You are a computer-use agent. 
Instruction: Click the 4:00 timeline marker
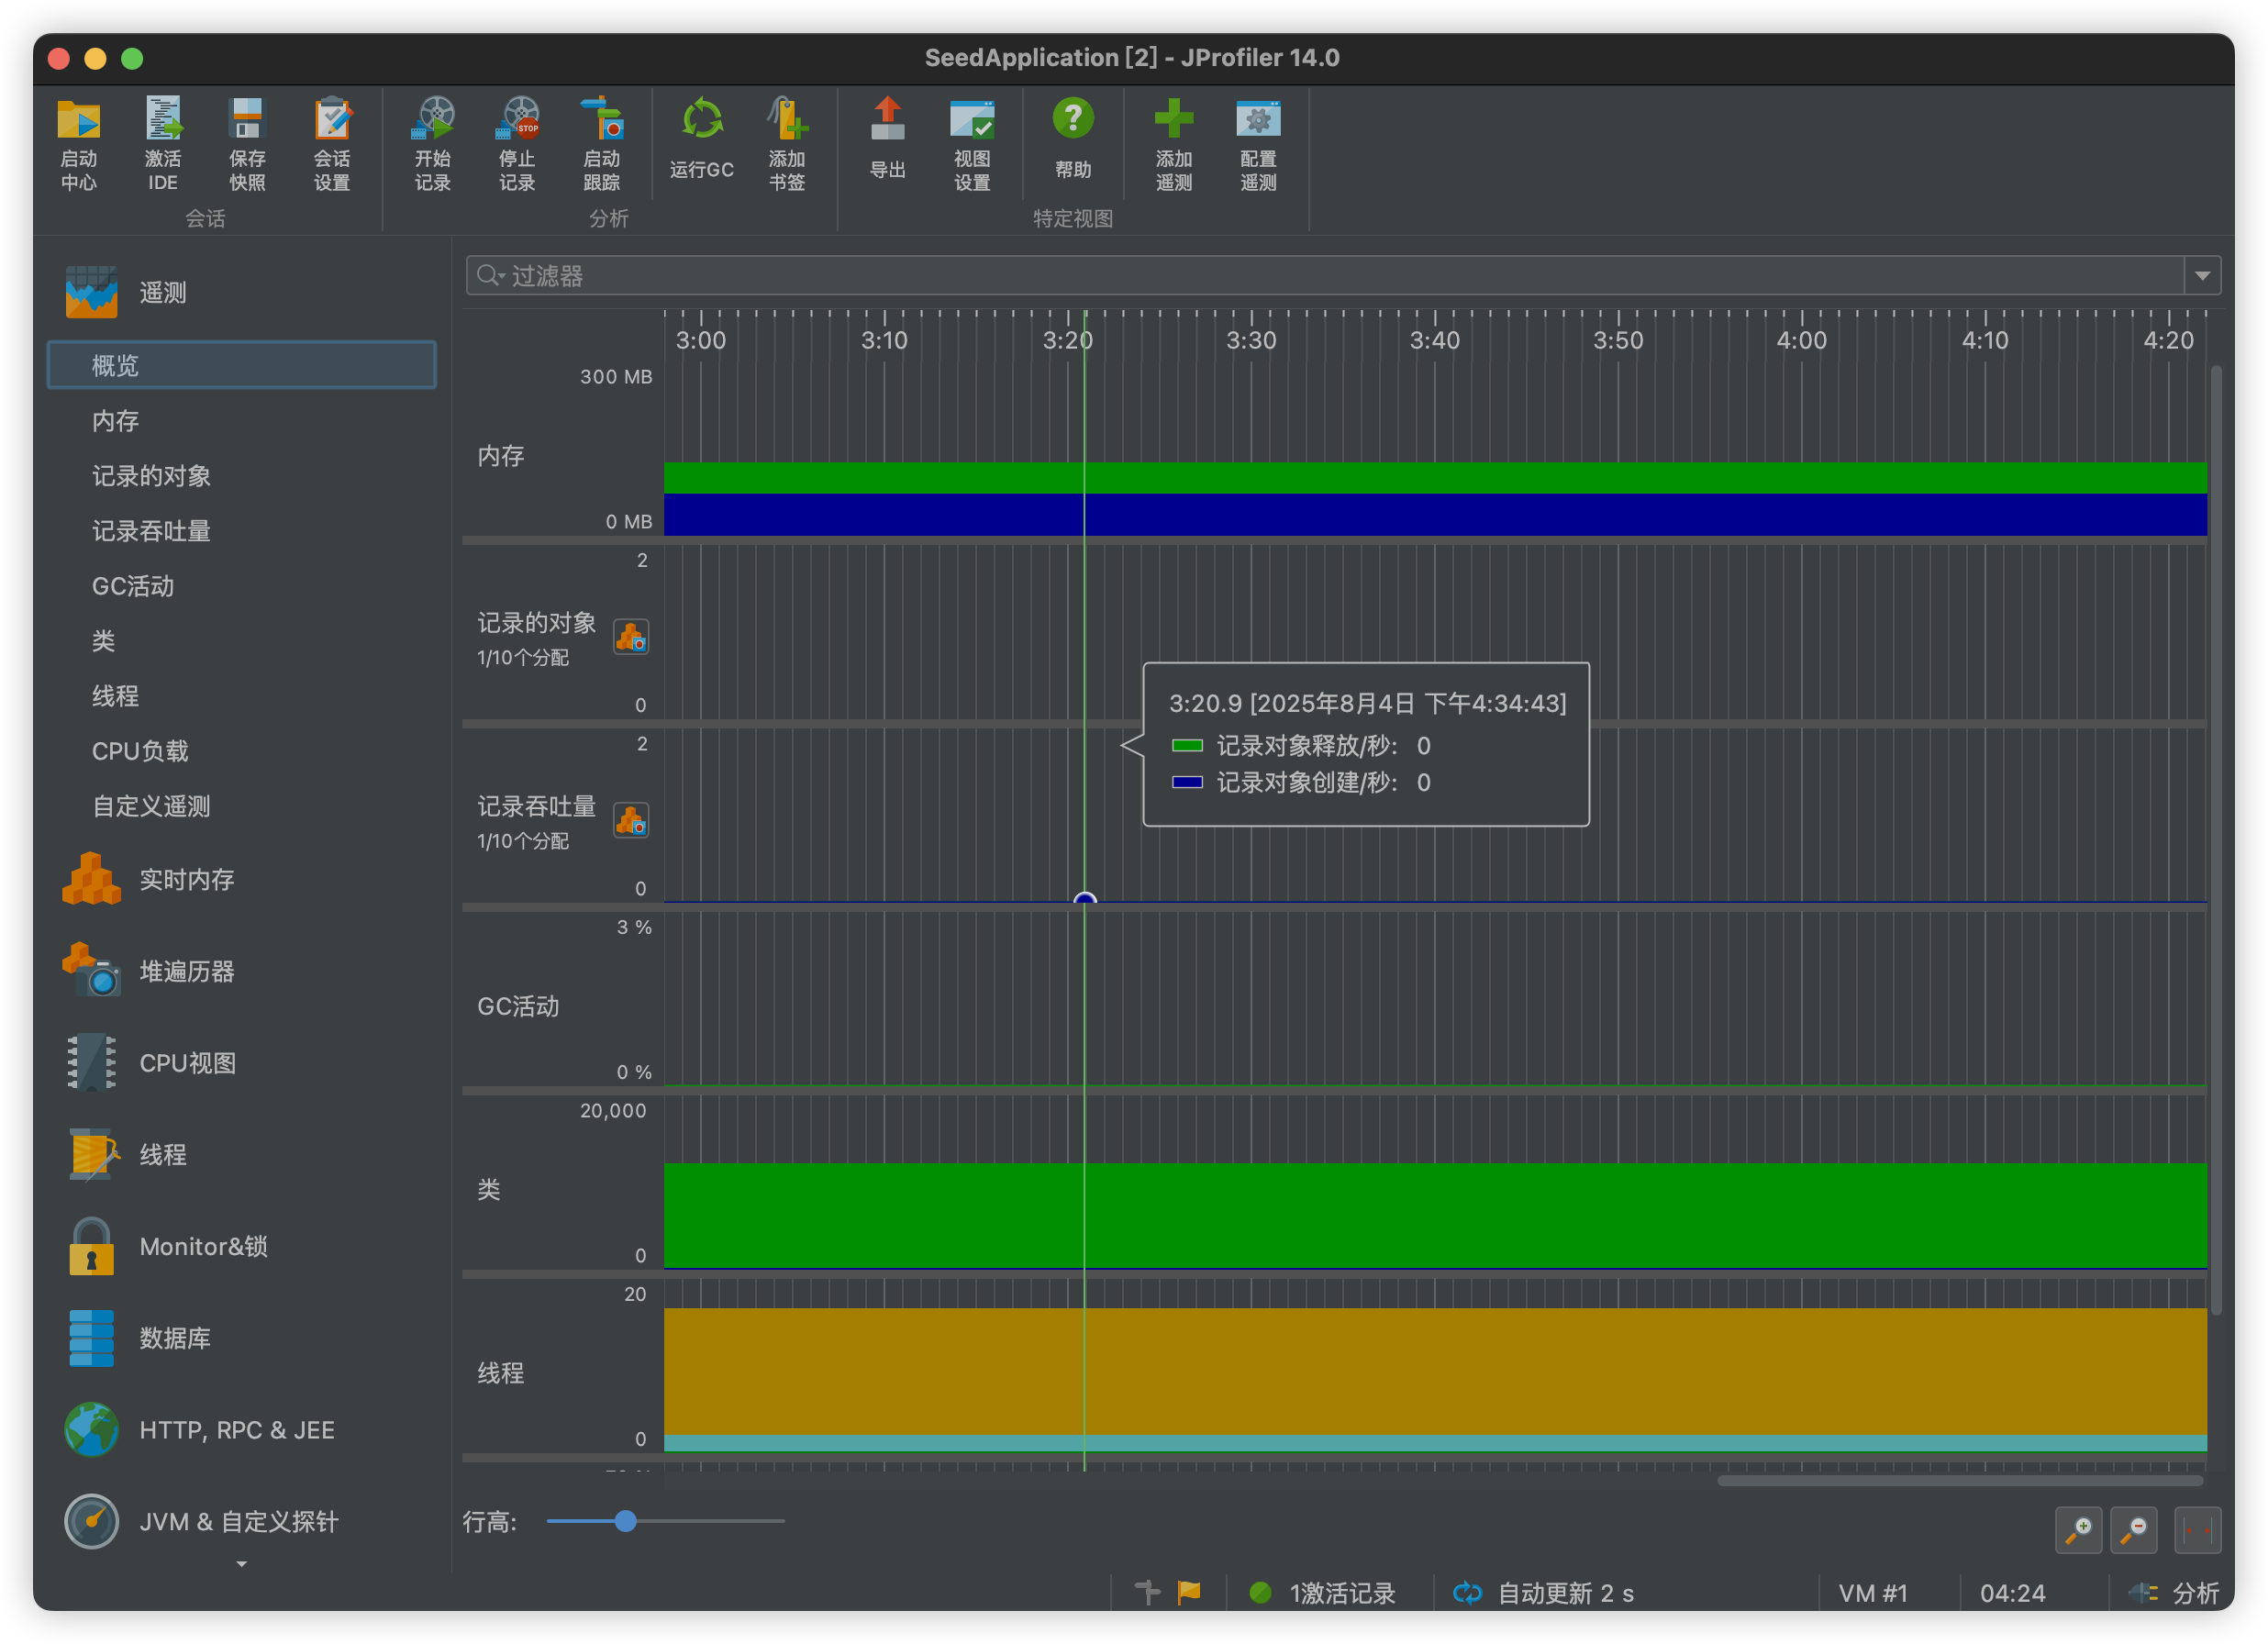pyautogui.click(x=1801, y=340)
